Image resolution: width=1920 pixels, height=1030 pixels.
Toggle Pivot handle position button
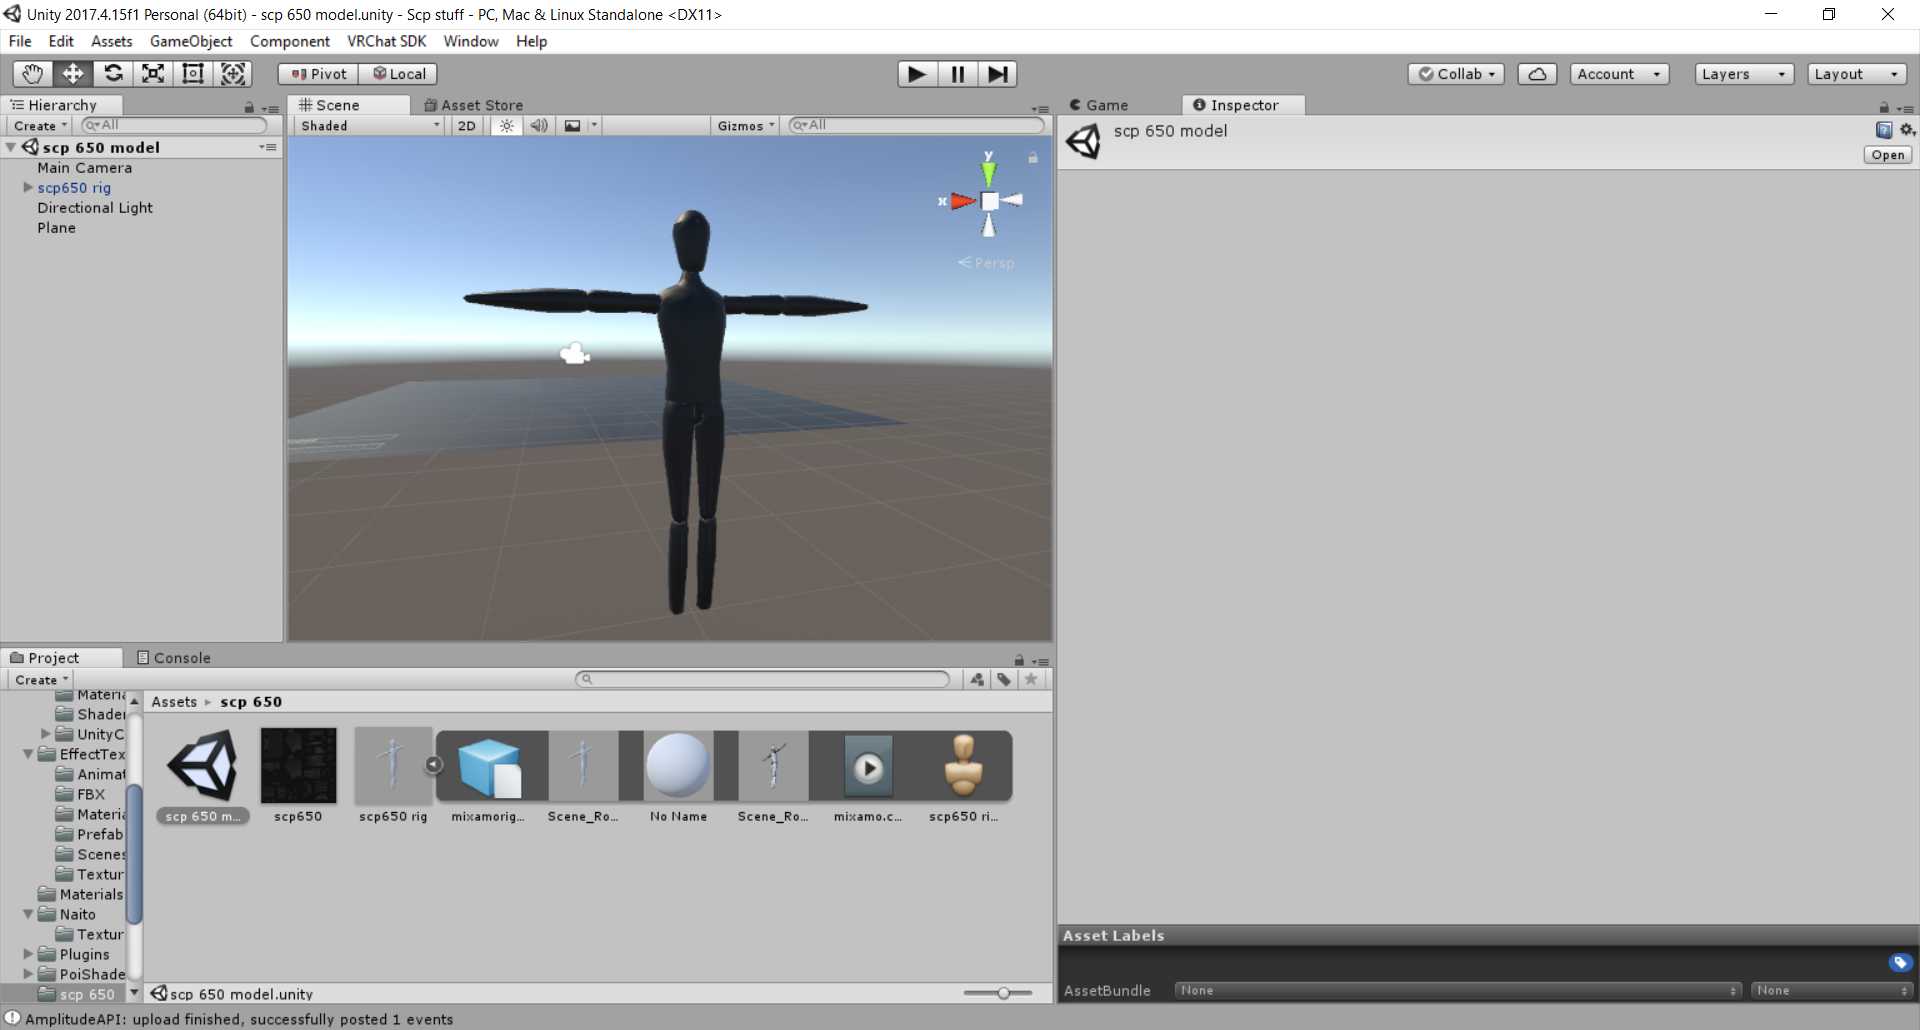coord(319,74)
